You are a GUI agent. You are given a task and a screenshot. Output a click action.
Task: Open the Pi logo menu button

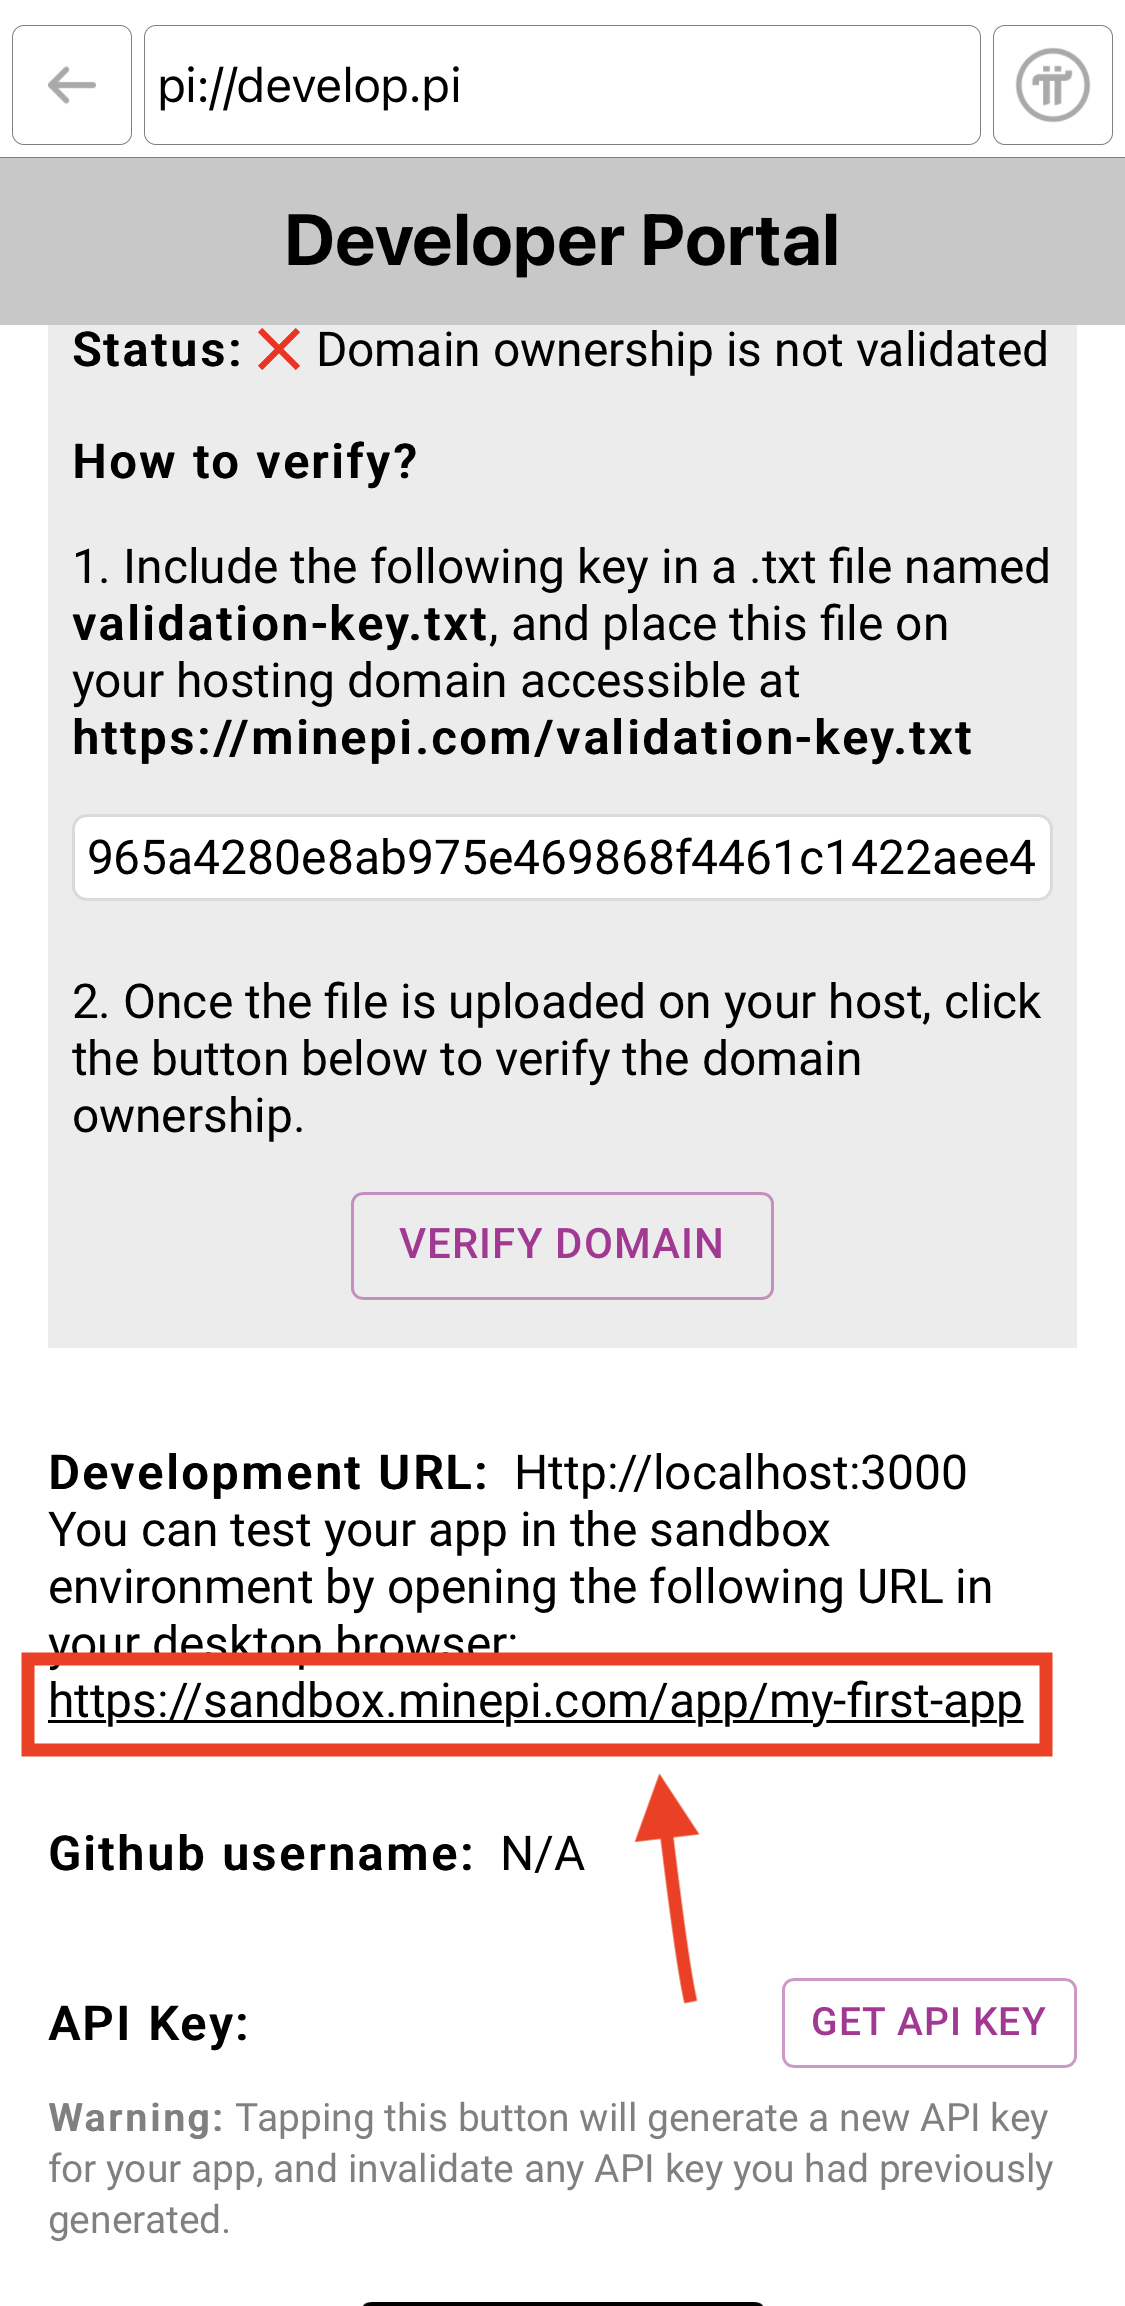pos(1052,85)
